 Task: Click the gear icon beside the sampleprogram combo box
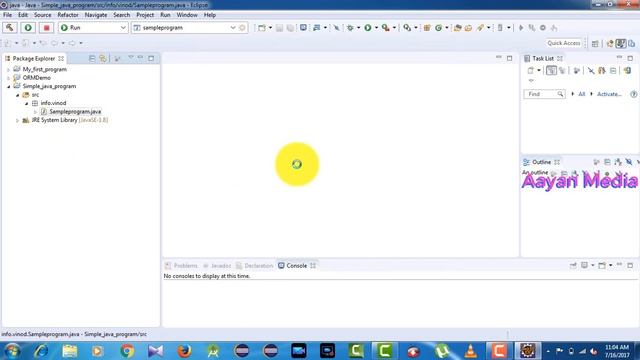coord(242,28)
